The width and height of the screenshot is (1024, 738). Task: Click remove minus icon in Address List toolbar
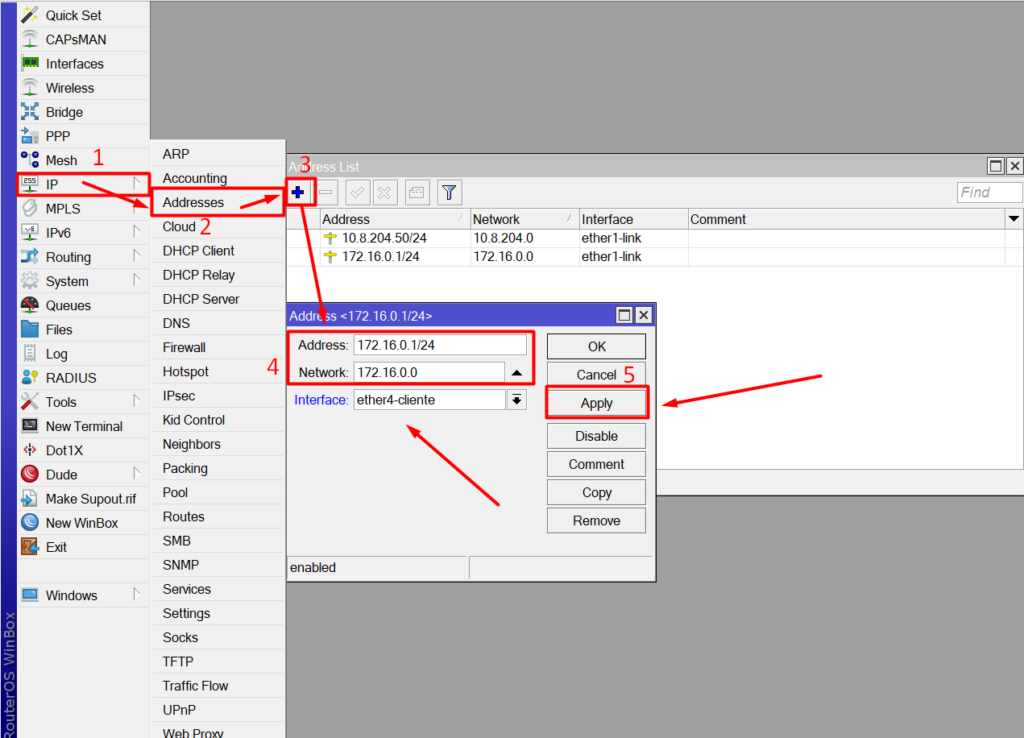[326, 193]
